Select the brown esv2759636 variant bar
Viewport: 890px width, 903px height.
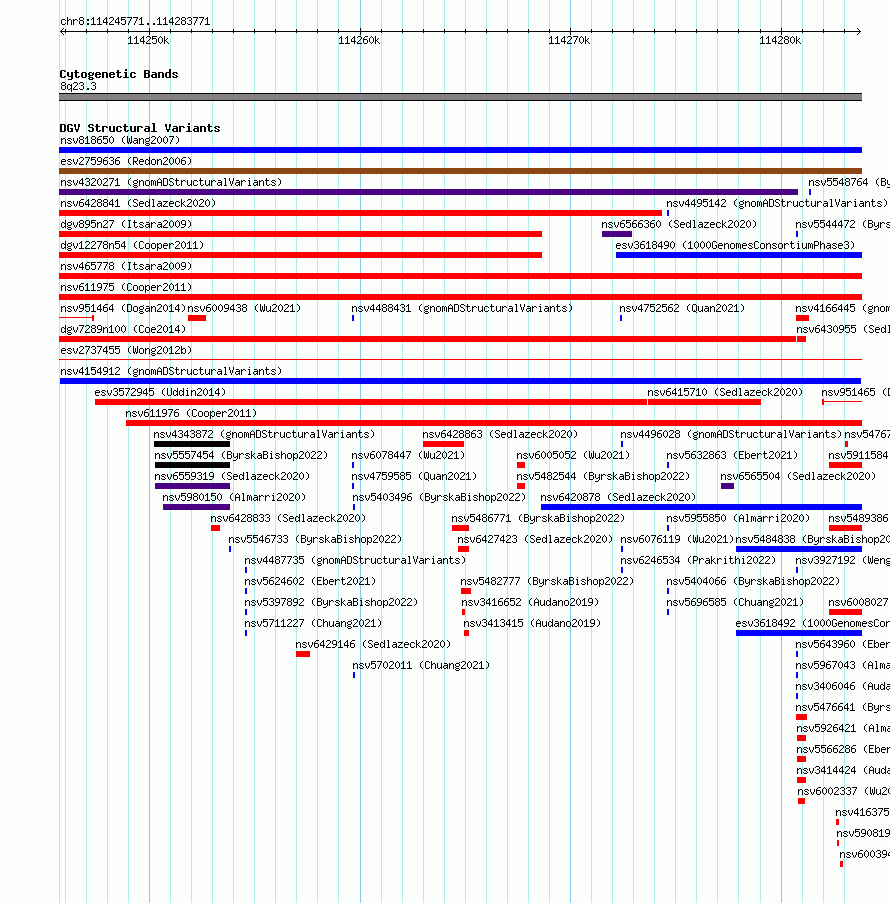pyautogui.click(x=460, y=171)
